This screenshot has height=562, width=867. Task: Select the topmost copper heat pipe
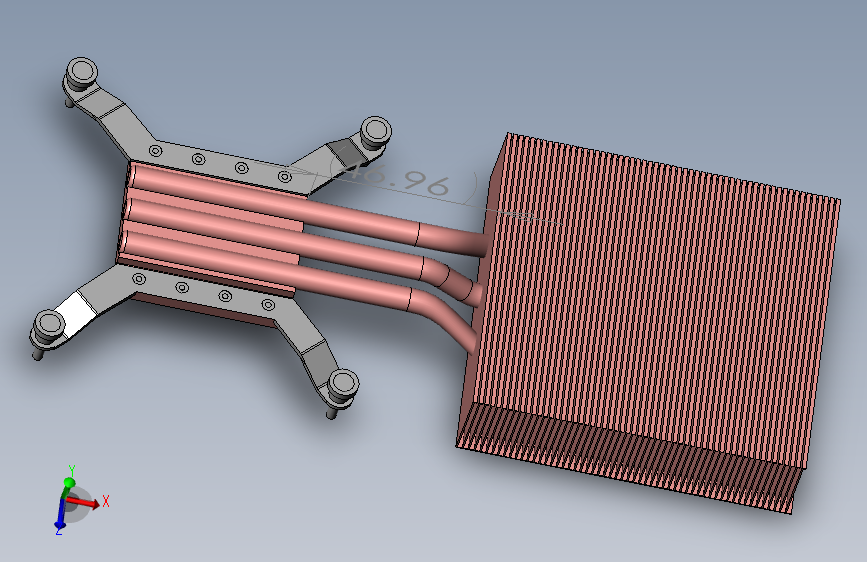click(x=310, y=207)
